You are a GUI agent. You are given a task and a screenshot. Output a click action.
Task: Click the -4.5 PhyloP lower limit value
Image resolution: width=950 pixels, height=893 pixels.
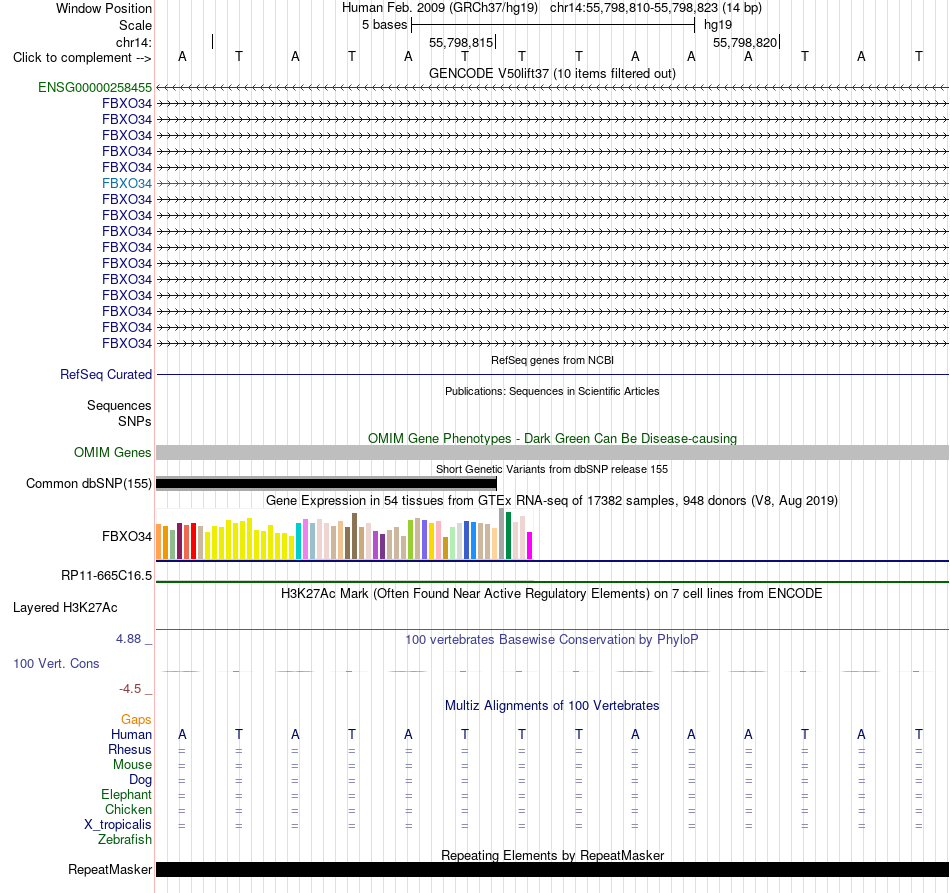coord(130,689)
